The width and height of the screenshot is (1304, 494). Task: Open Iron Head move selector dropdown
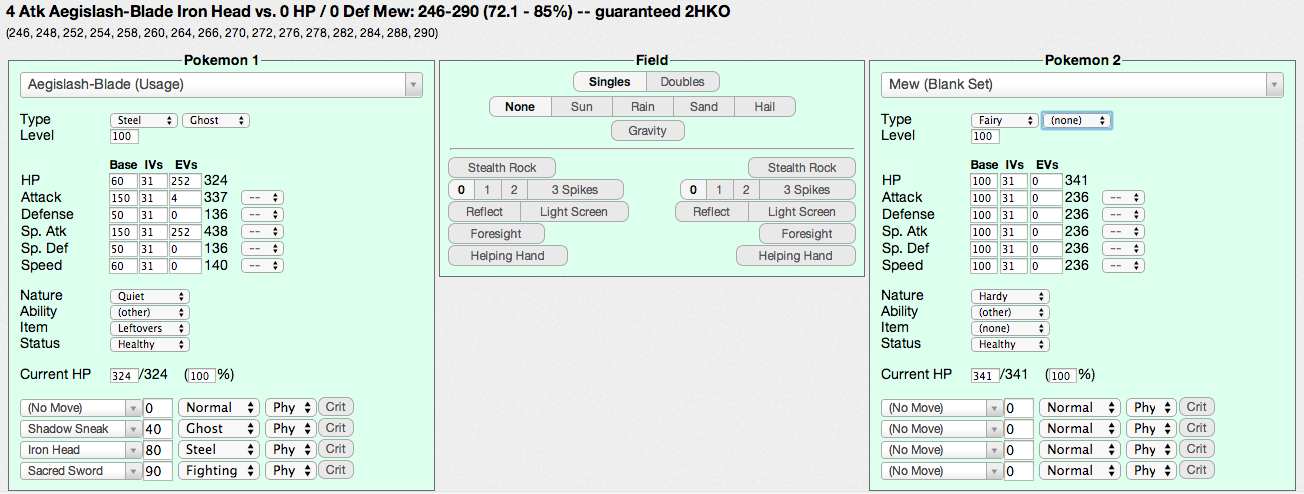pyautogui.click(x=131, y=450)
